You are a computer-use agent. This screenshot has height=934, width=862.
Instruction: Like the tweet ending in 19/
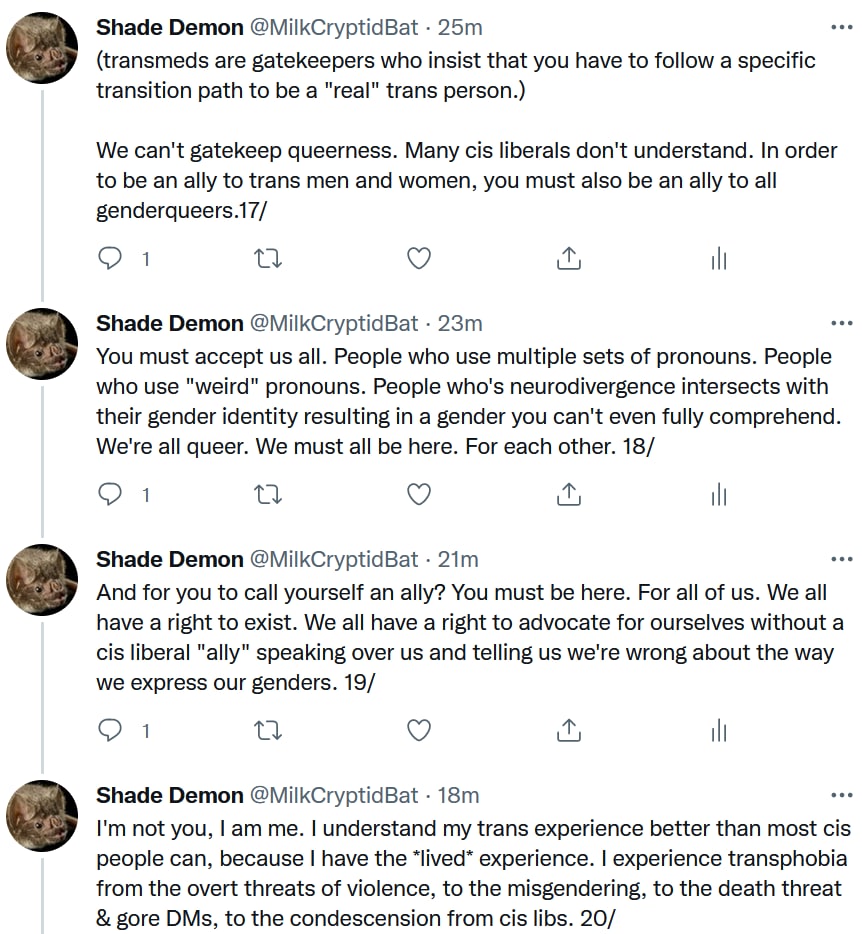419,731
